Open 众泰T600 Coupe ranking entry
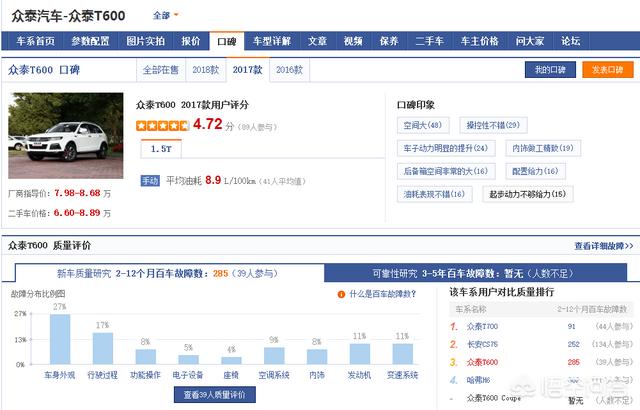 (494, 398)
